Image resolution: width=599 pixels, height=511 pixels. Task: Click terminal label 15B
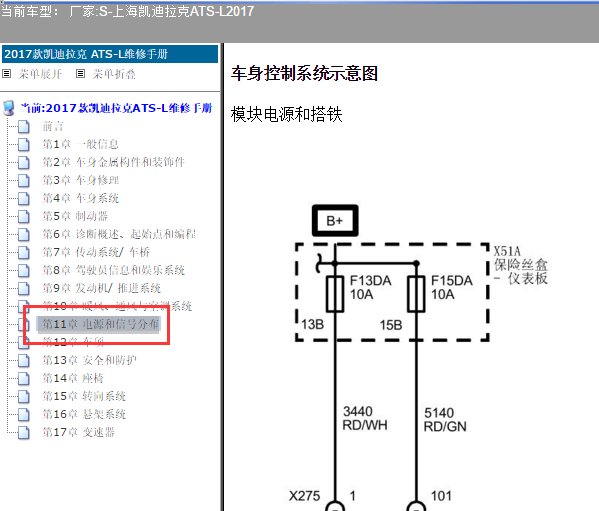coord(391,325)
